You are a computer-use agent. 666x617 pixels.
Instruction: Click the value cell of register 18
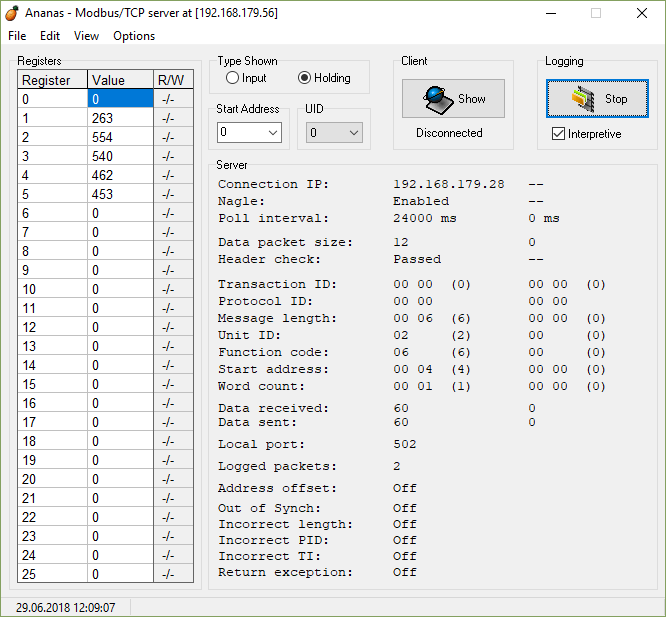120,441
